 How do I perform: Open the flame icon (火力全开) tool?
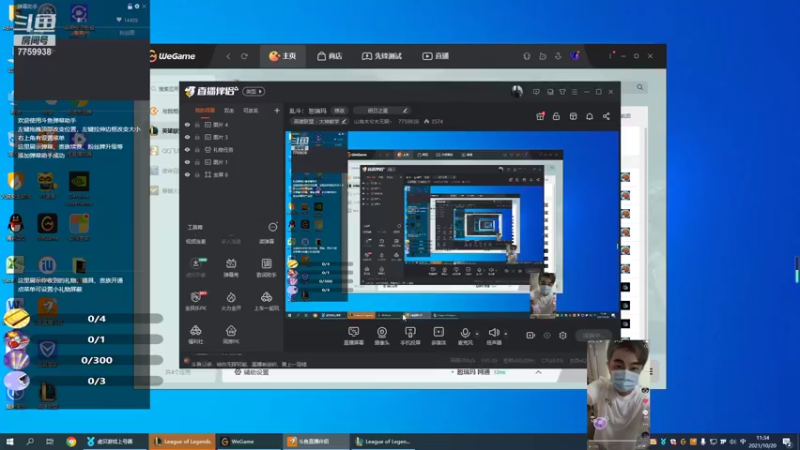point(231,301)
